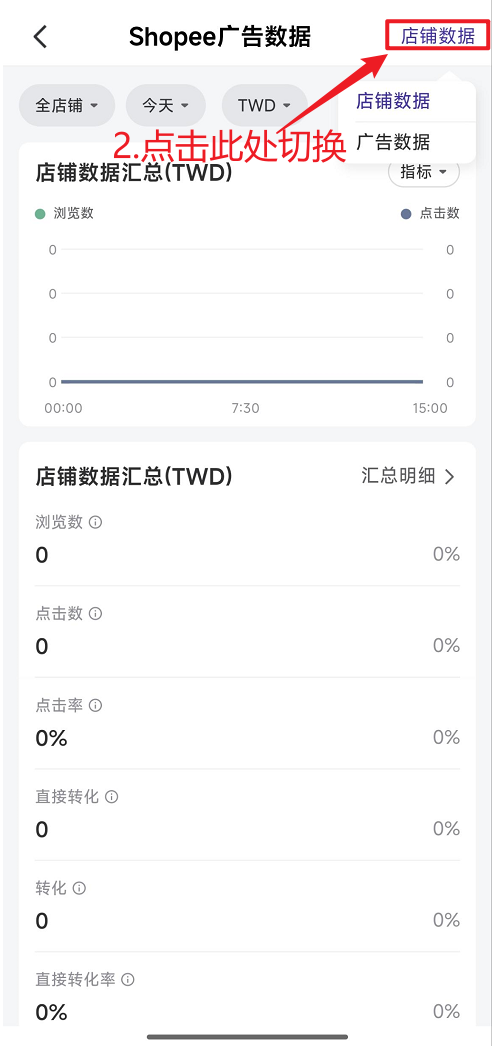Tap the blue data line in chart

point(241,382)
